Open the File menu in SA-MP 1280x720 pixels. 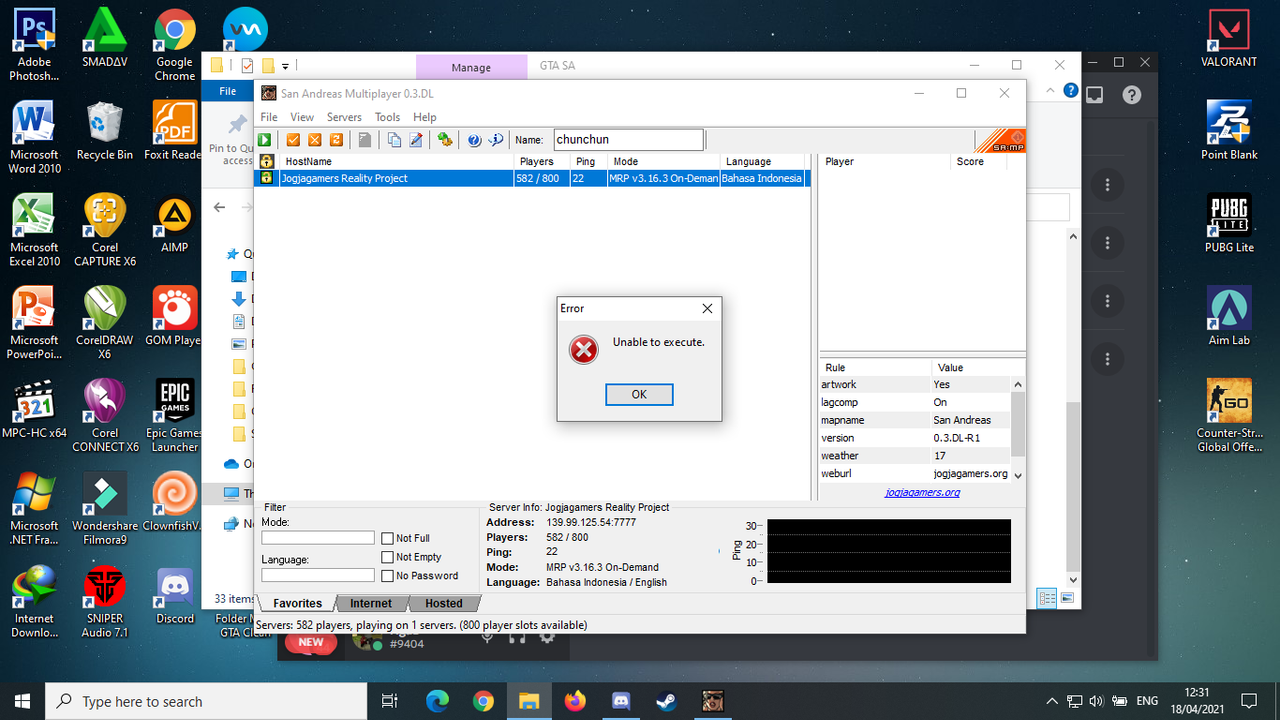click(x=269, y=117)
